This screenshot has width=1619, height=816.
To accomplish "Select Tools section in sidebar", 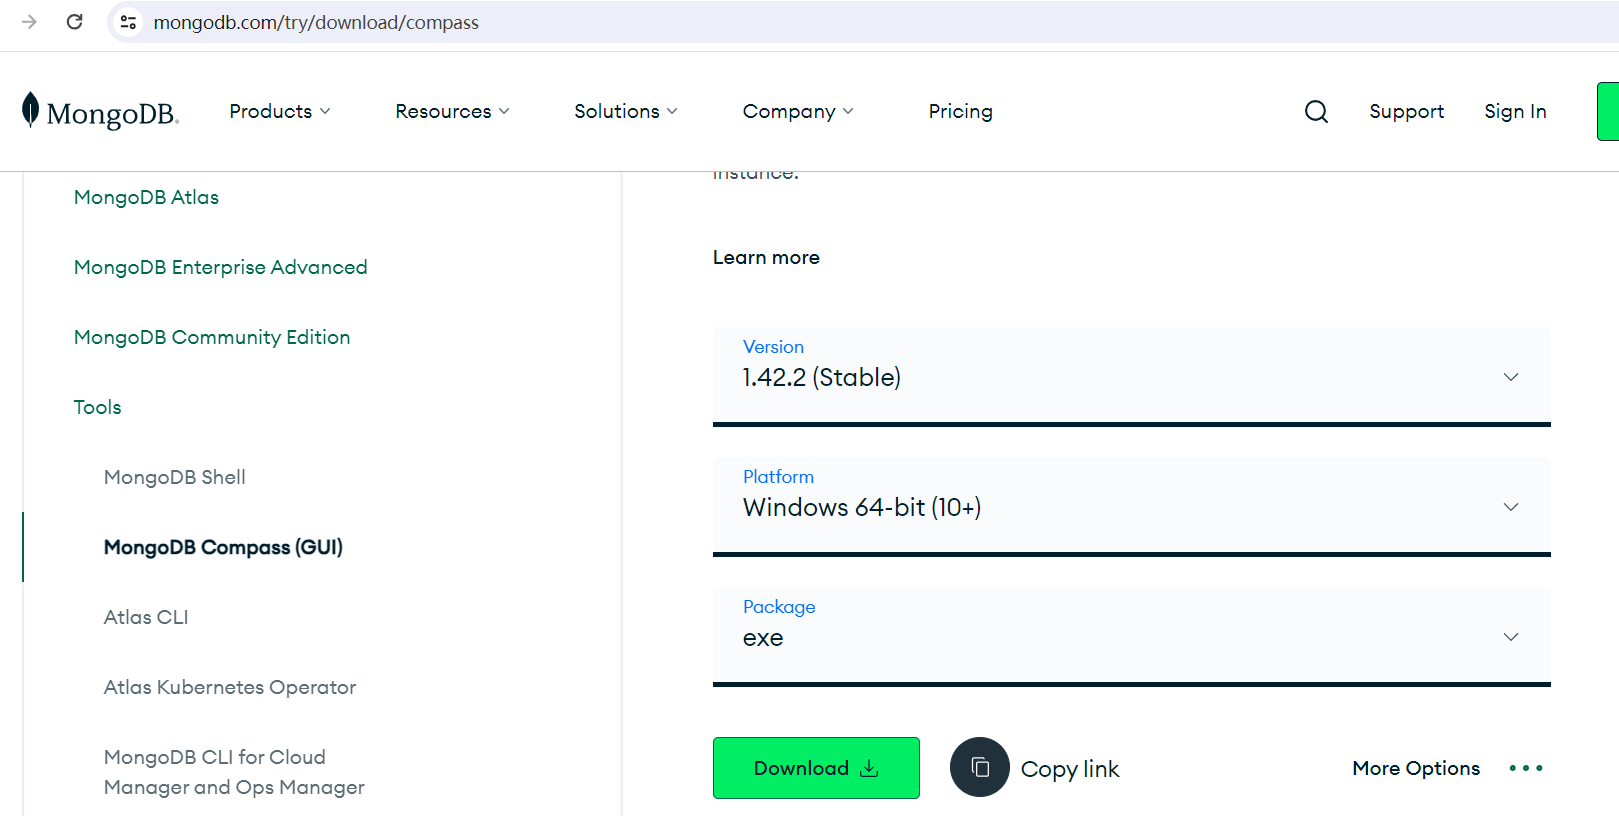I will [x=97, y=407].
